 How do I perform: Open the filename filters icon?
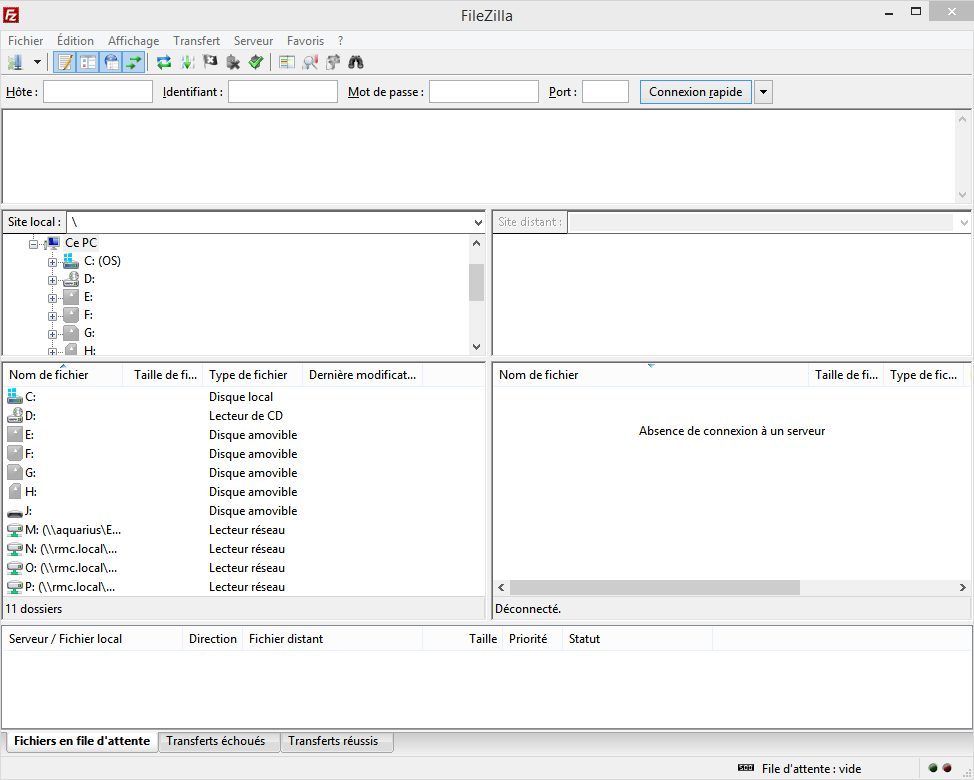tap(287, 62)
